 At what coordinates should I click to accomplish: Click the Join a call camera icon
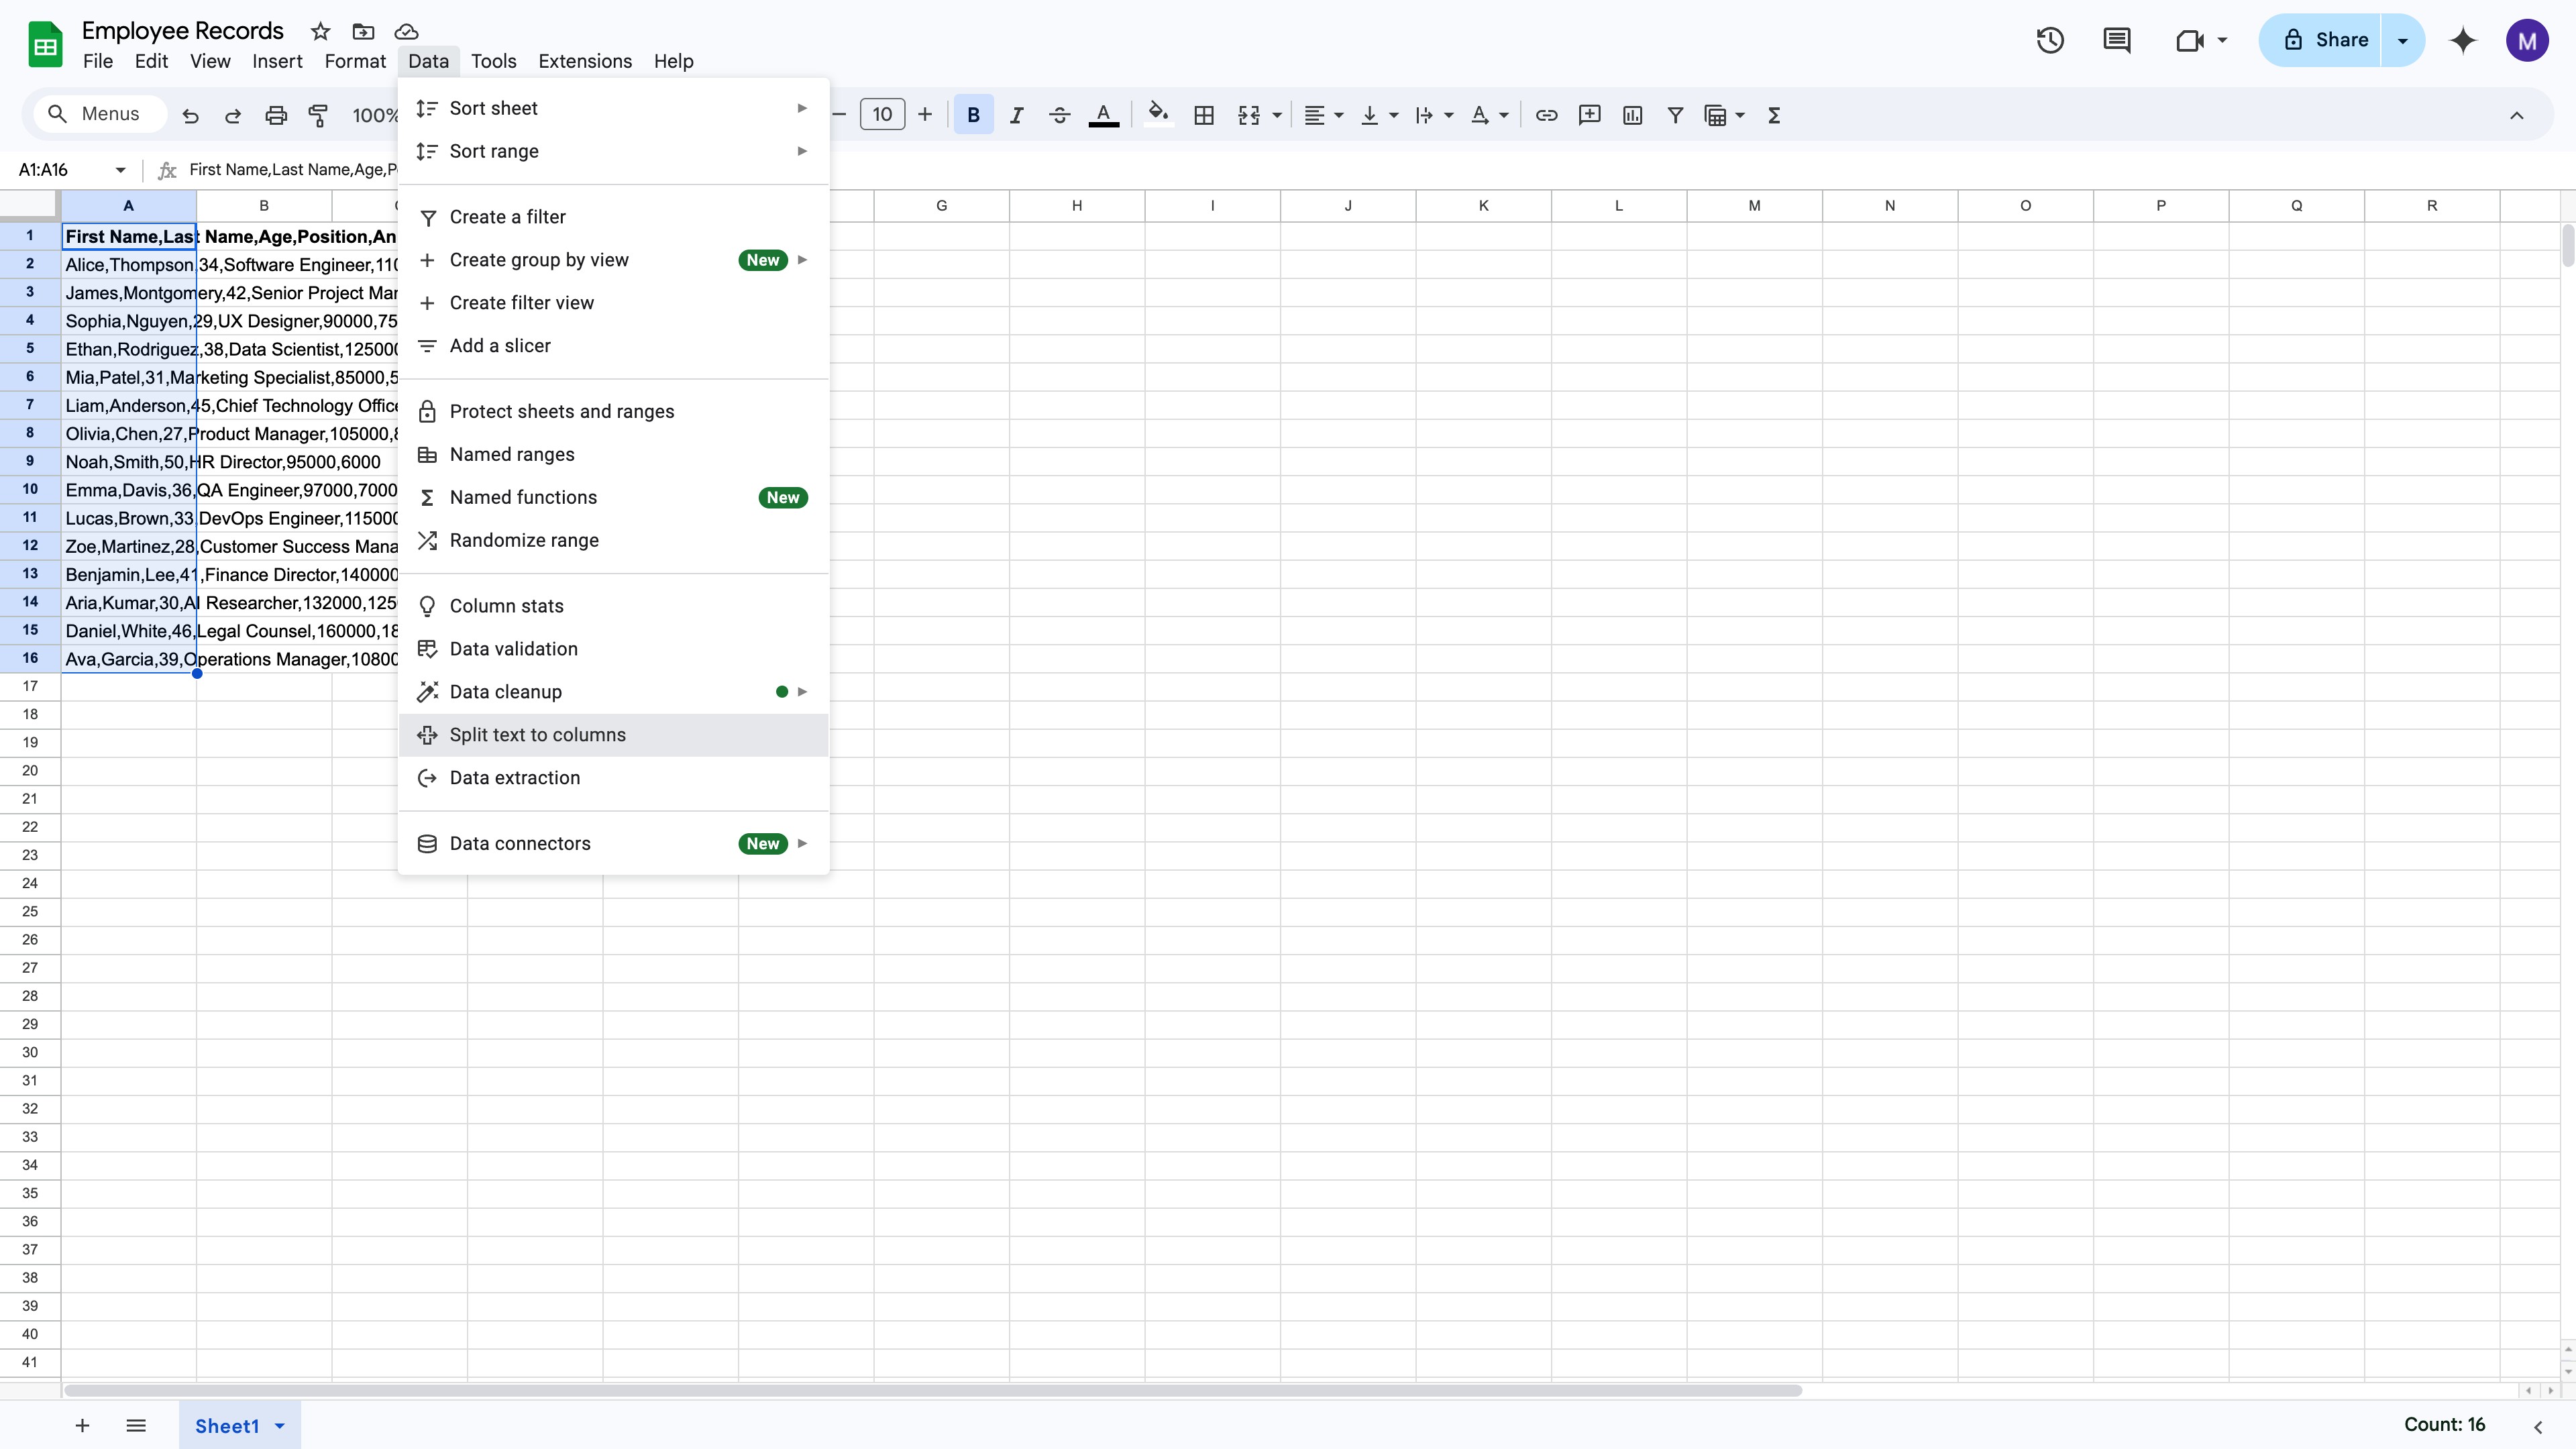2189,40
